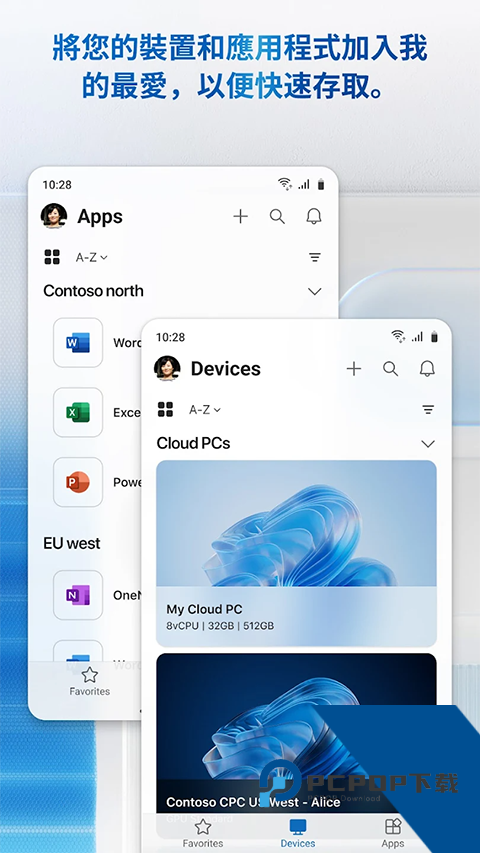Open search in the Devices window
The image size is (480, 853).
(x=390, y=369)
